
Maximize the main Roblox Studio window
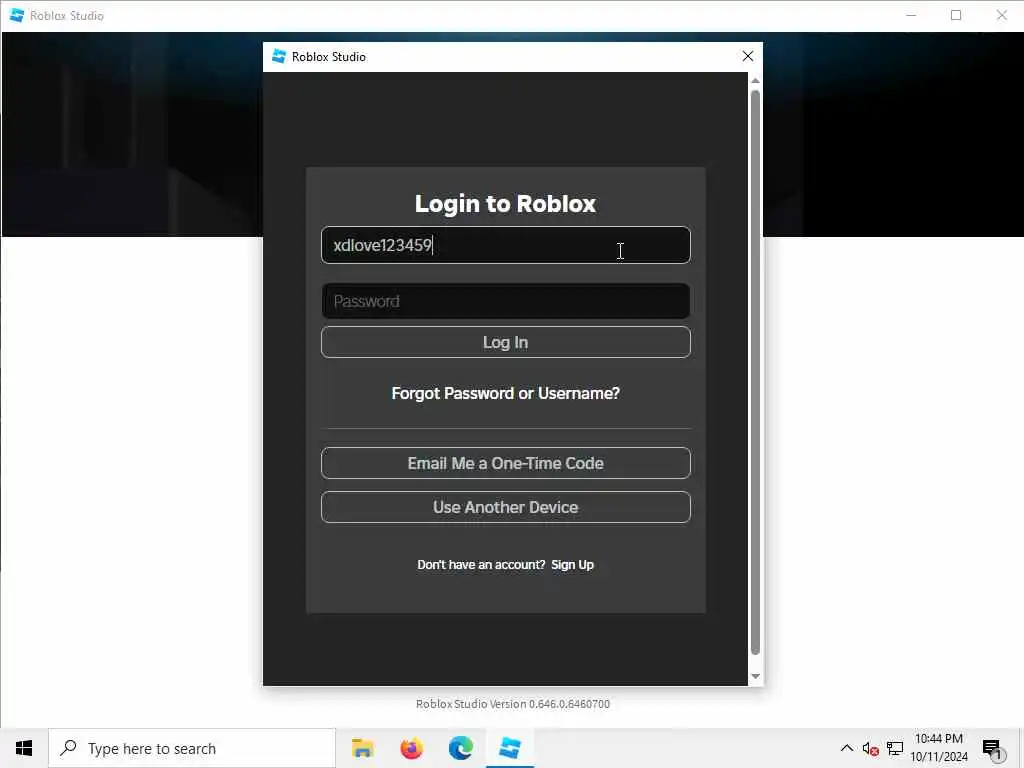956,15
